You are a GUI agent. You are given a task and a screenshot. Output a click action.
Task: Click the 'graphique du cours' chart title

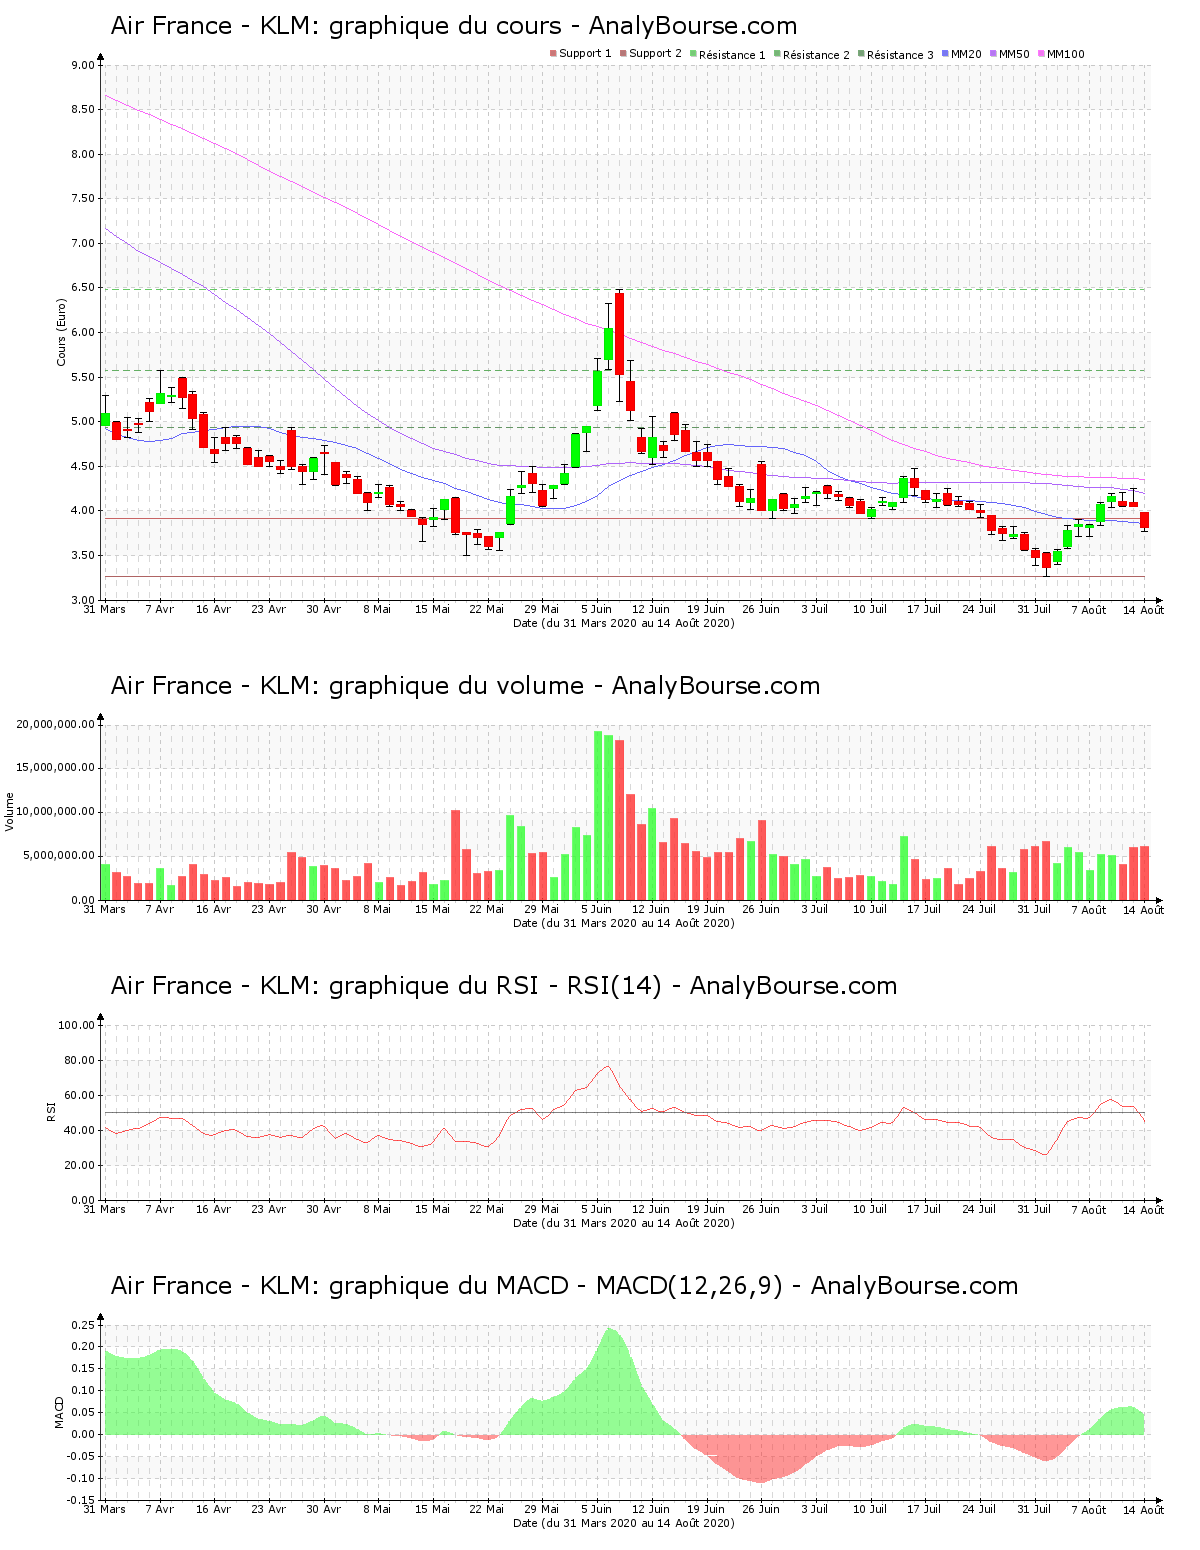coord(454,26)
